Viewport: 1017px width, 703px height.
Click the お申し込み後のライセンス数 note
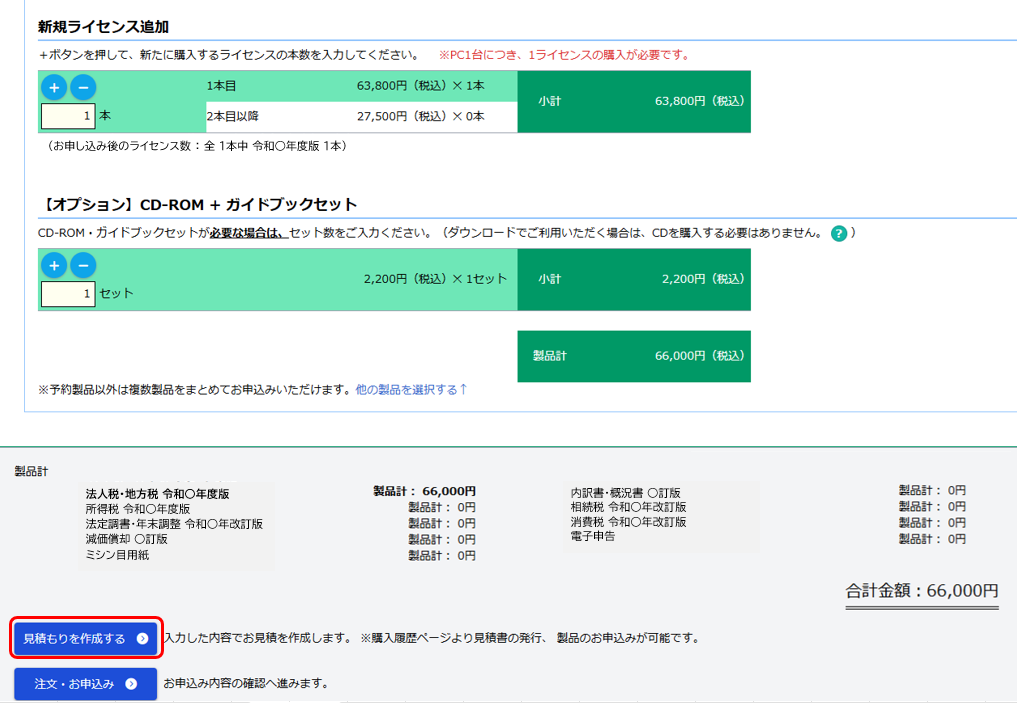(x=197, y=147)
